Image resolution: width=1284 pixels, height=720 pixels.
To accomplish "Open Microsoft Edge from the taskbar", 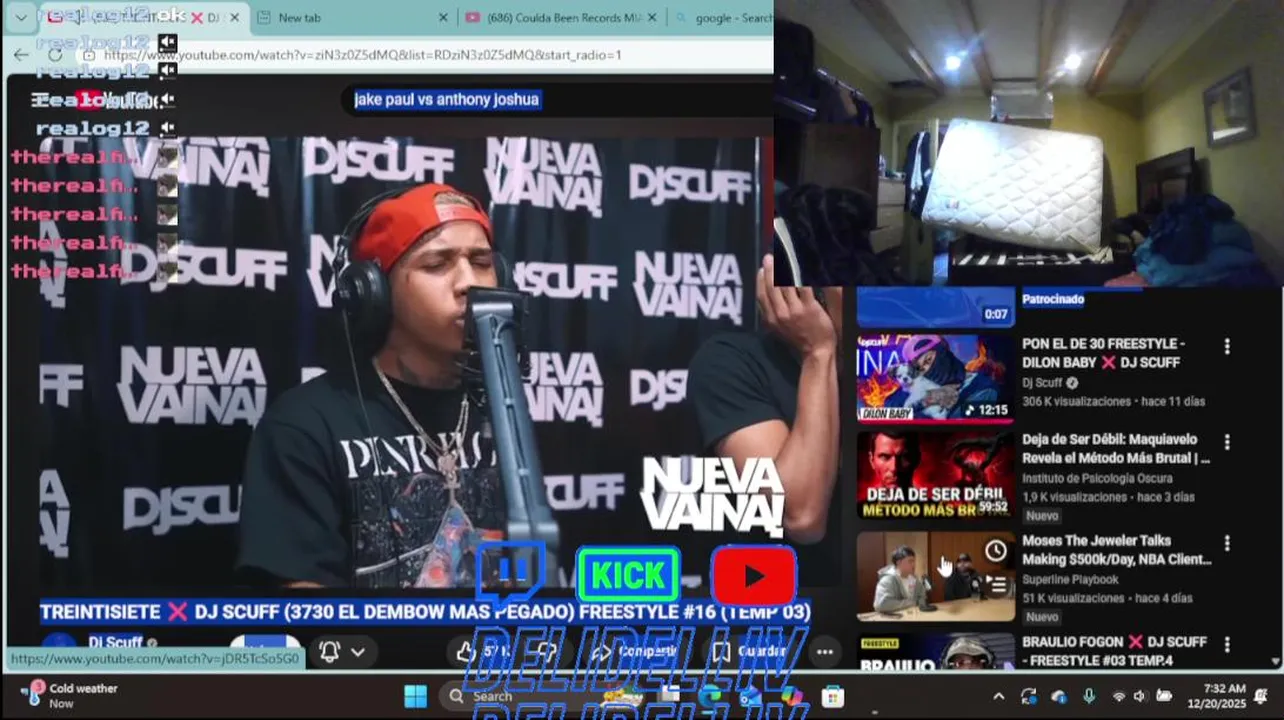I will pyautogui.click(x=709, y=696).
